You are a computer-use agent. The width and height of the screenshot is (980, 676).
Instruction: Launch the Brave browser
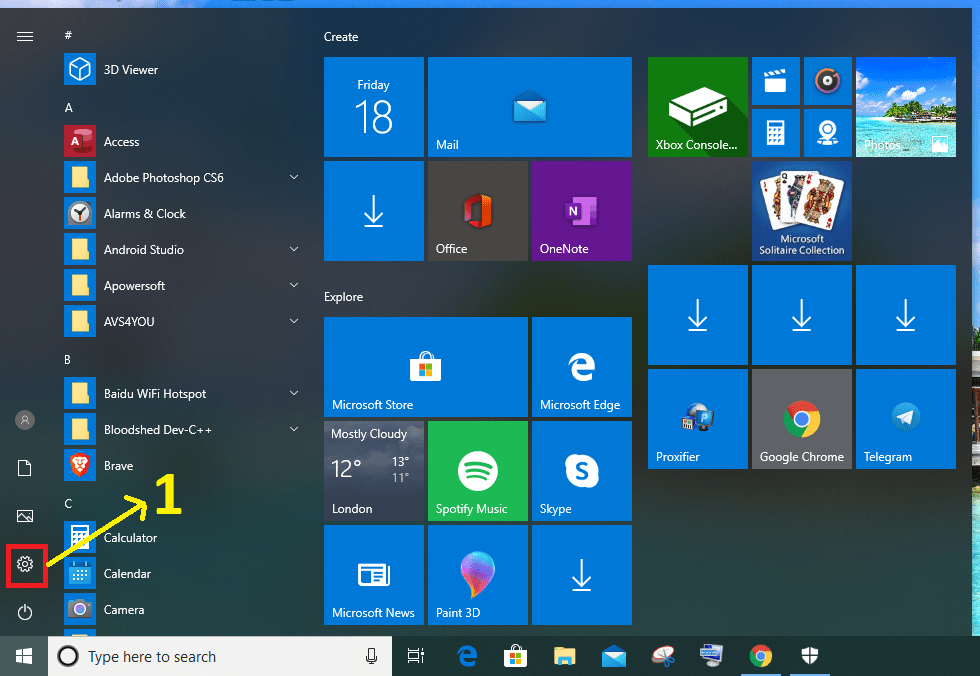(181, 465)
